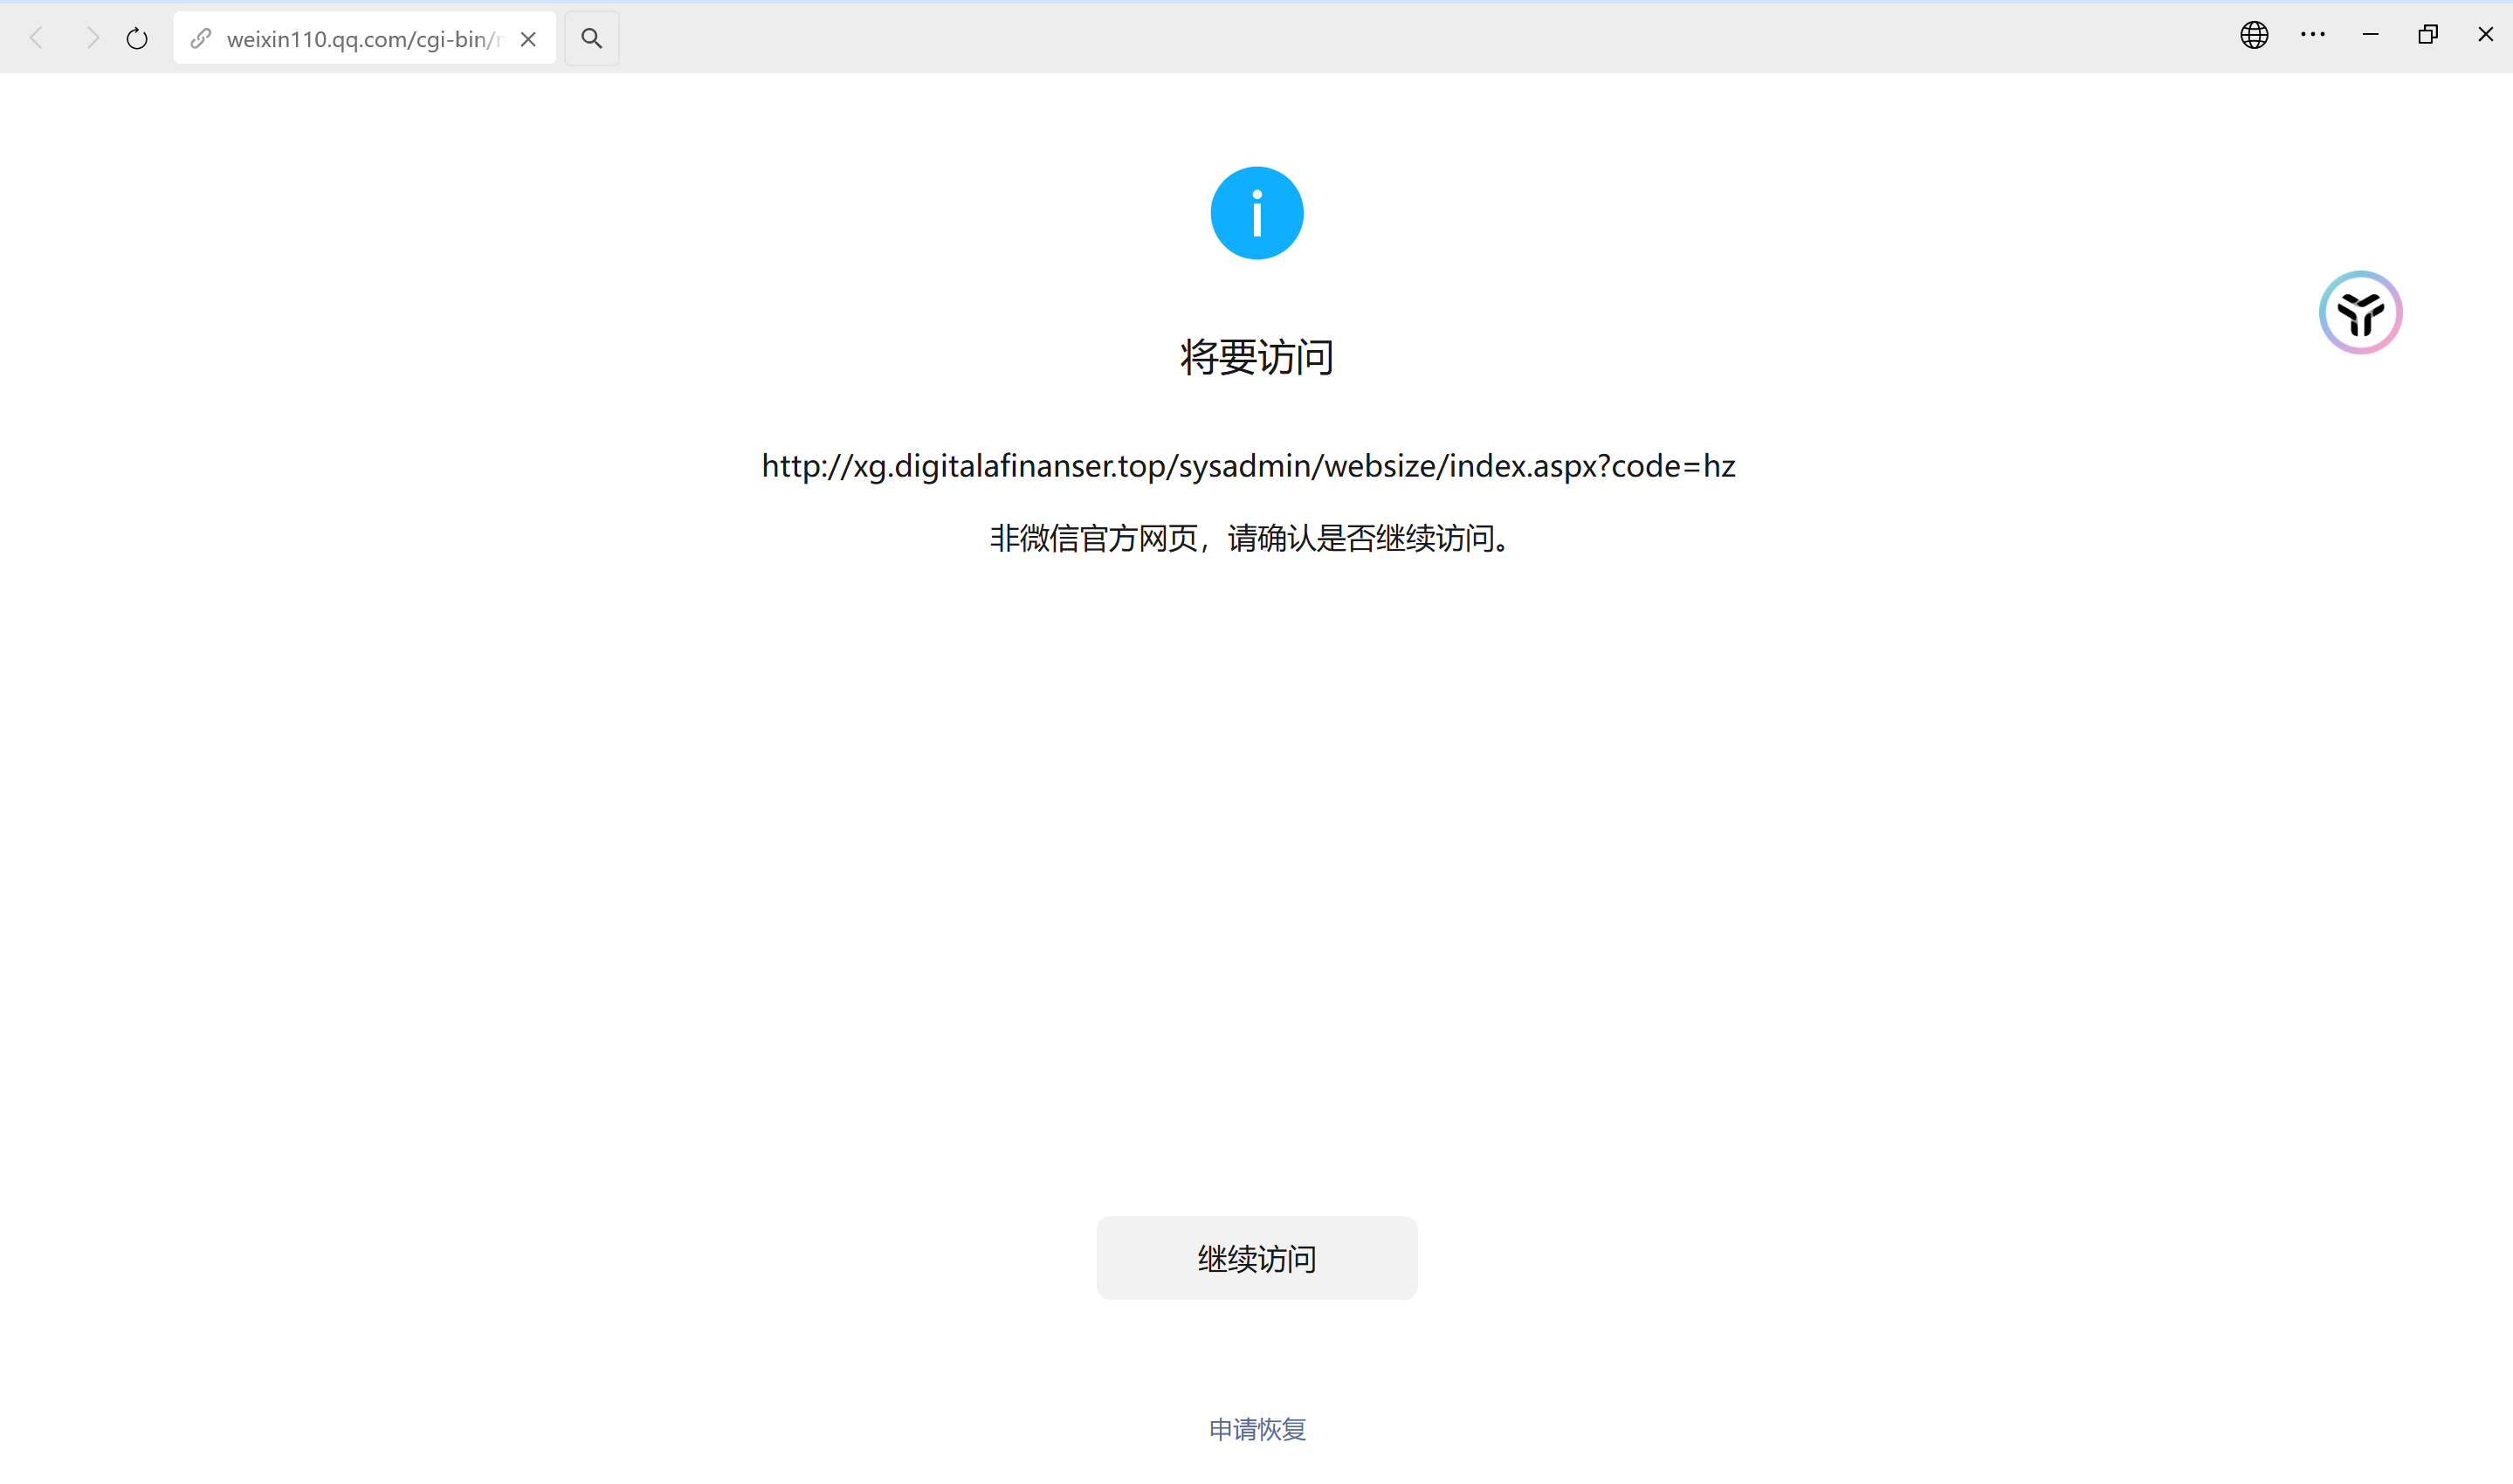Viewport: 2513px width, 1484px height.
Task: Open the three-dots more menu
Action: (x=2312, y=35)
